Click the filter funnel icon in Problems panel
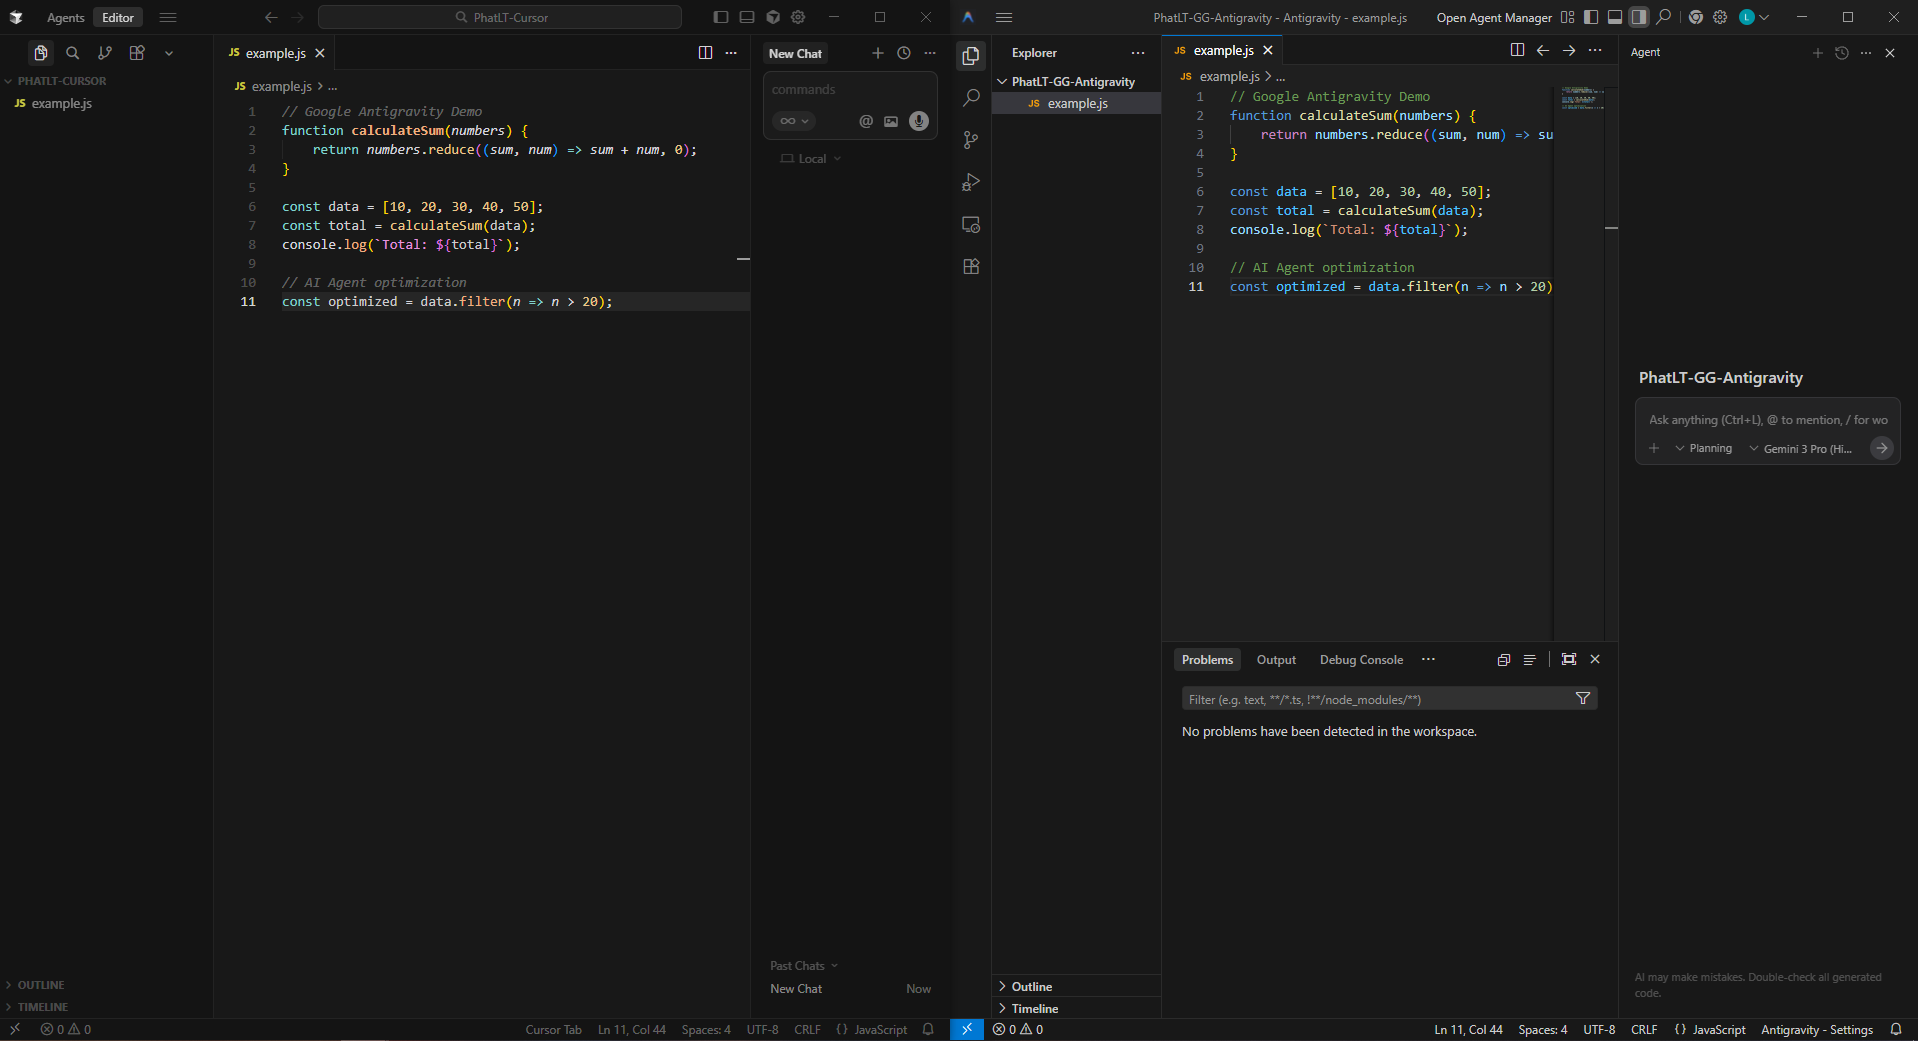This screenshot has height=1041, width=1918. click(1582, 699)
